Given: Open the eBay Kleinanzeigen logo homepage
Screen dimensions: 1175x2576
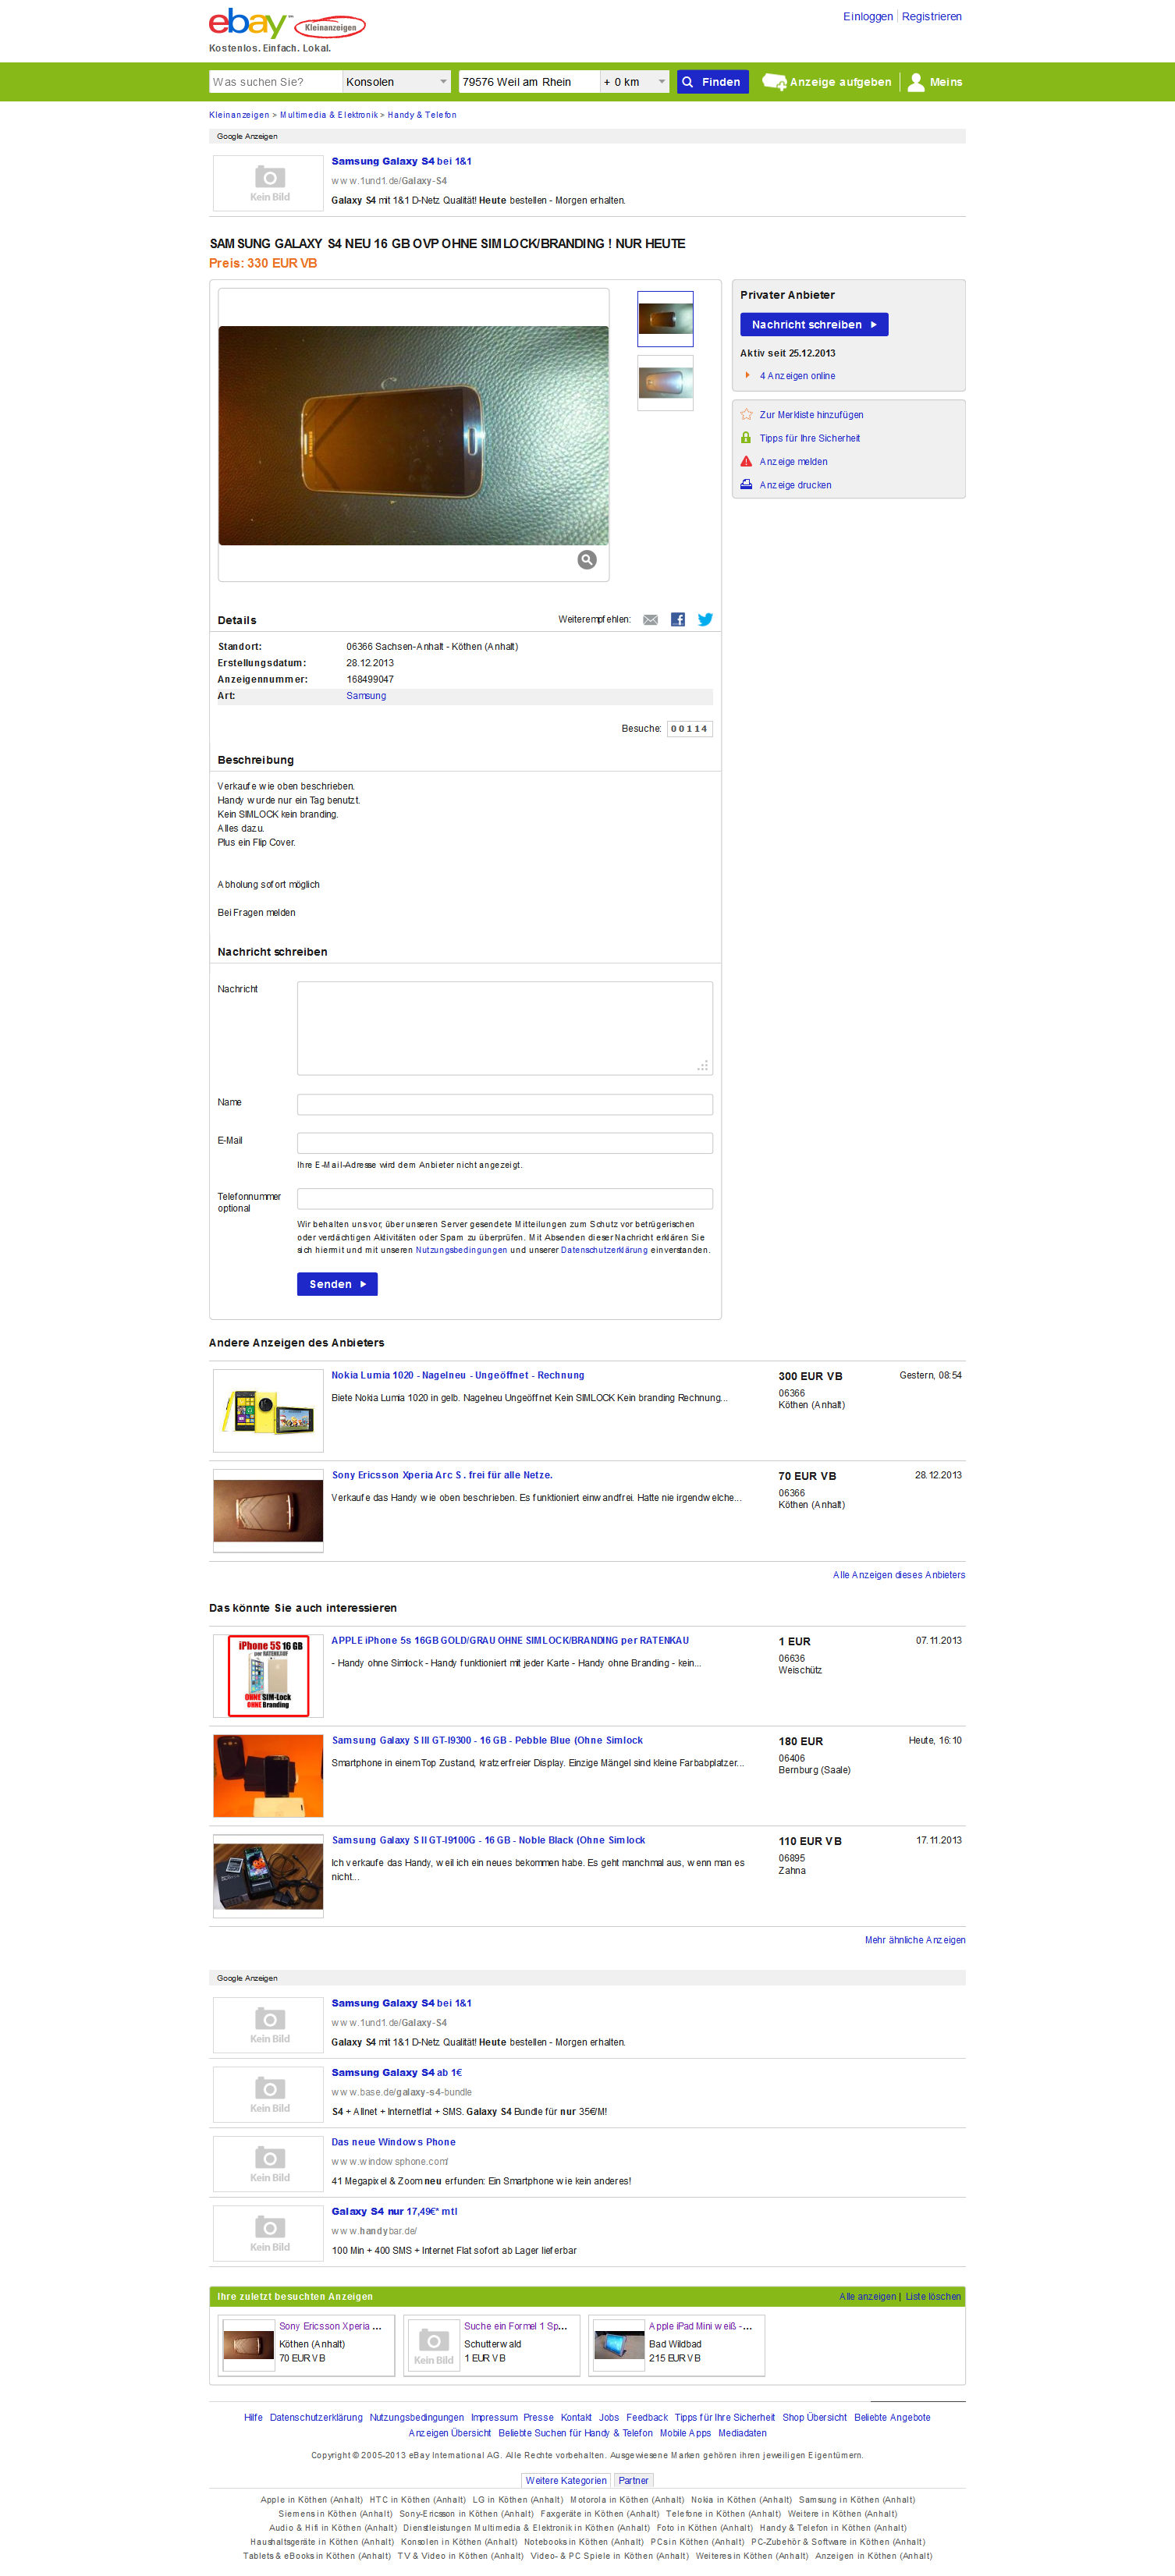Looking at the screenshot, I should pyautogui.click(x=287, y=25).
